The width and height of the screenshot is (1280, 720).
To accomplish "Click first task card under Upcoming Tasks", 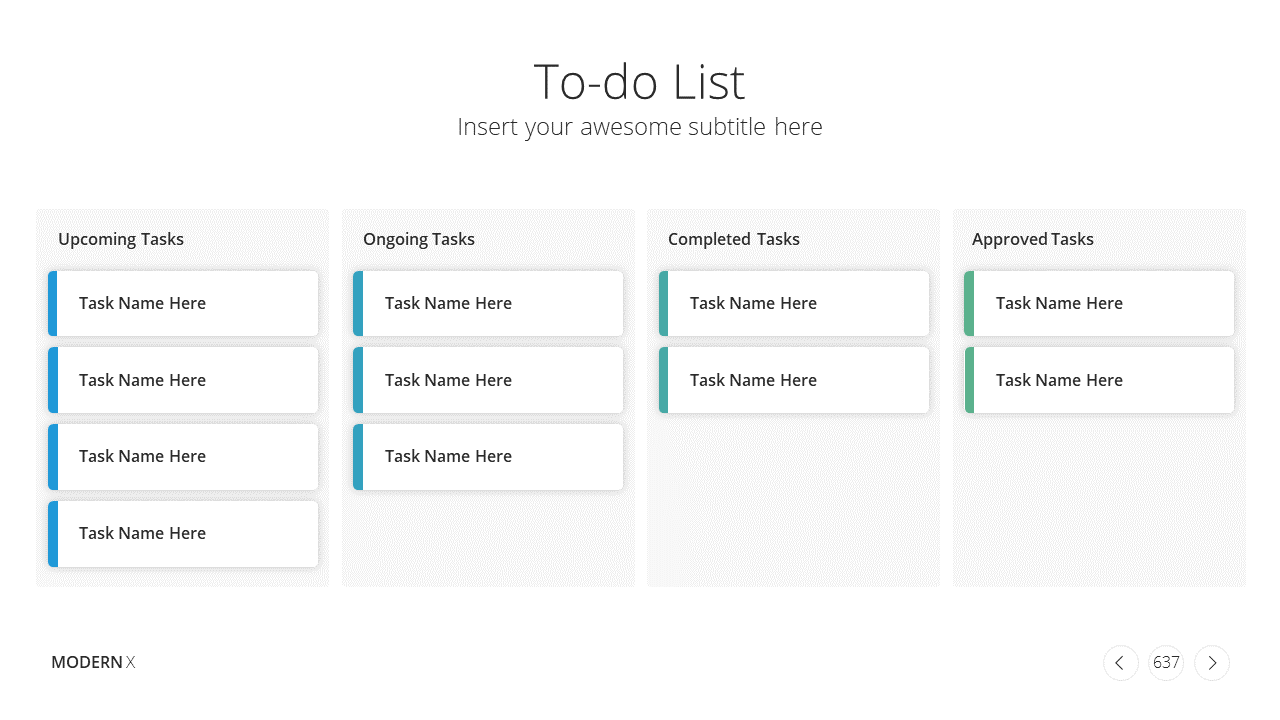I will (183, 303).
